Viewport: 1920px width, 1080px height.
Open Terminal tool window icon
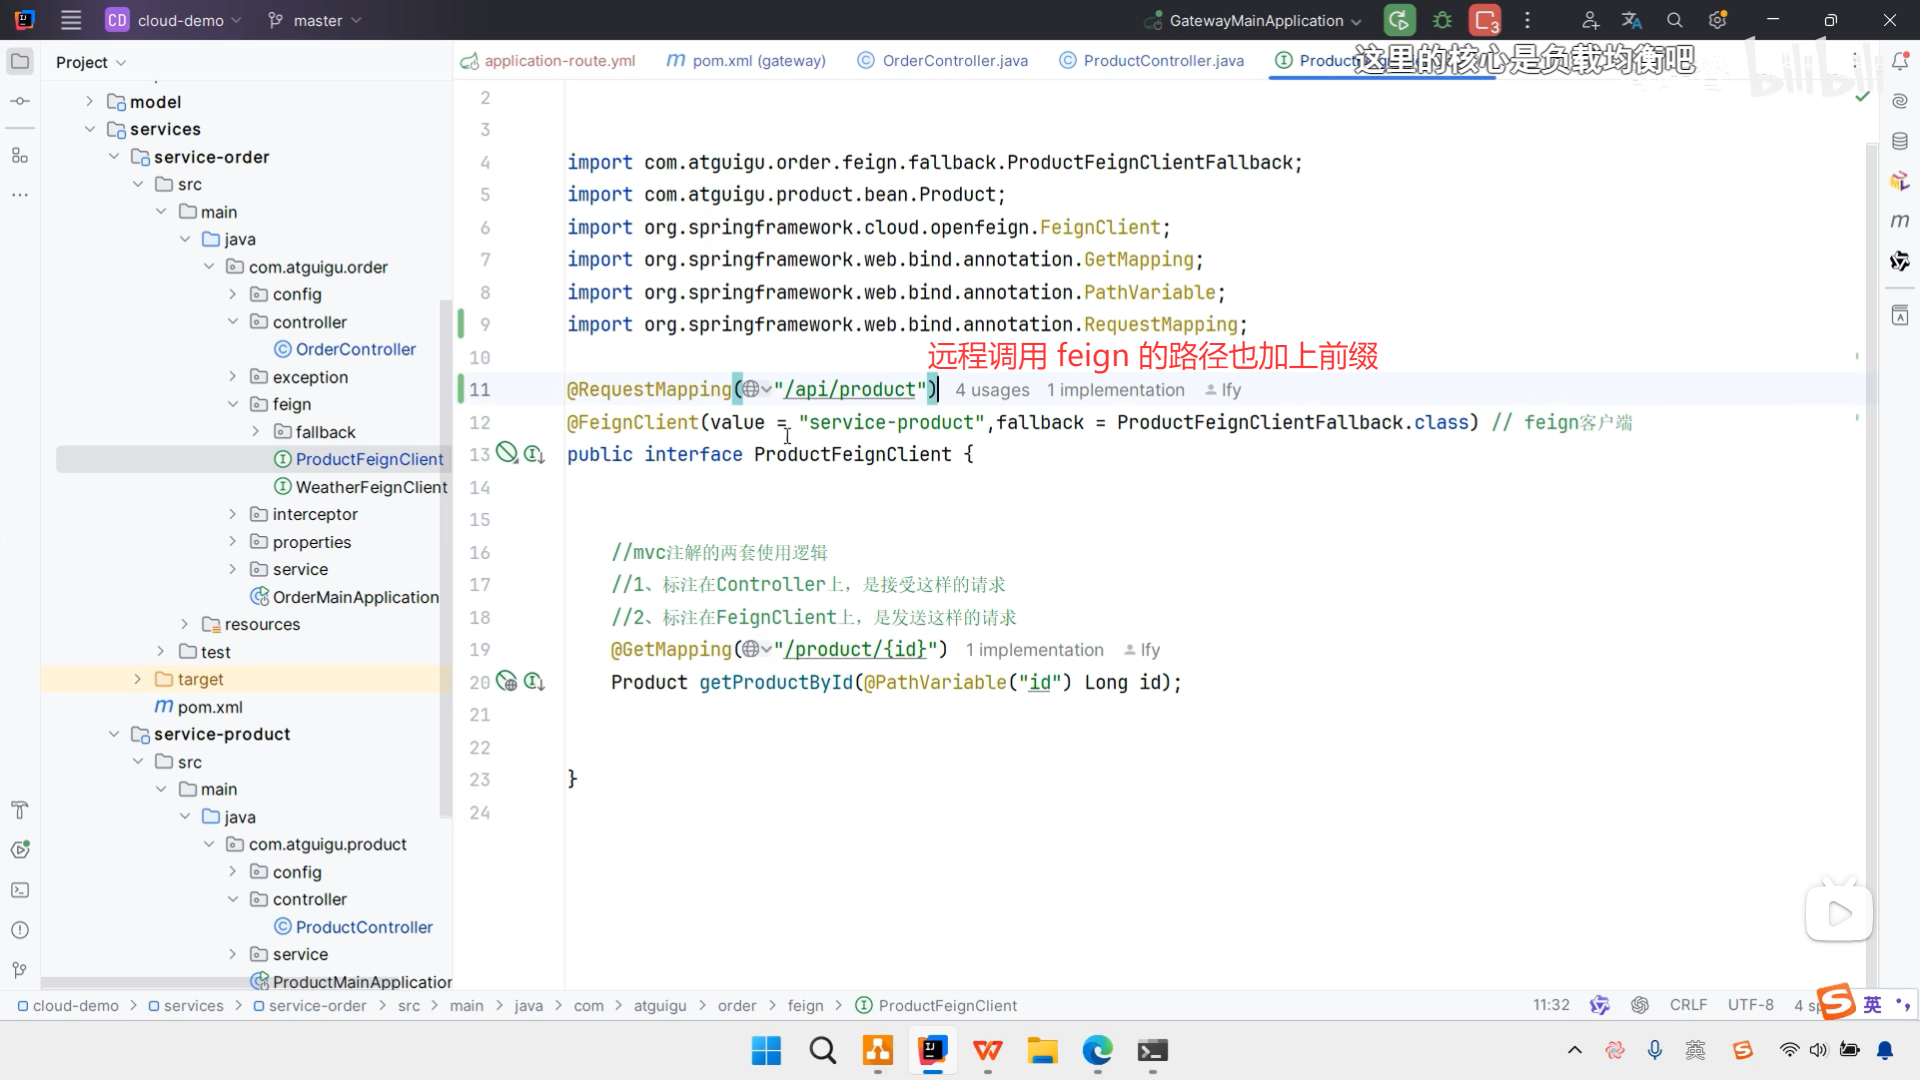(x=20, y=890)
